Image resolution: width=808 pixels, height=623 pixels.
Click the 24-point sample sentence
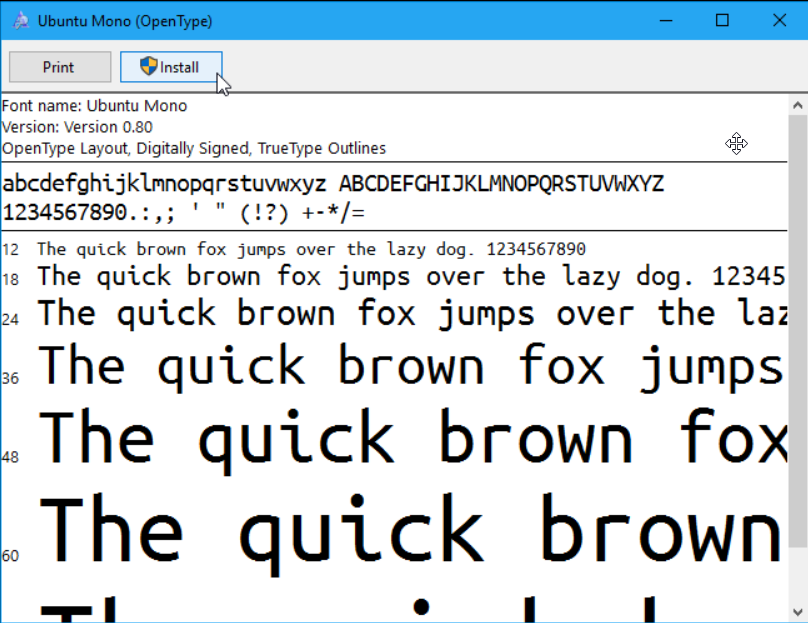coord(412,313)
